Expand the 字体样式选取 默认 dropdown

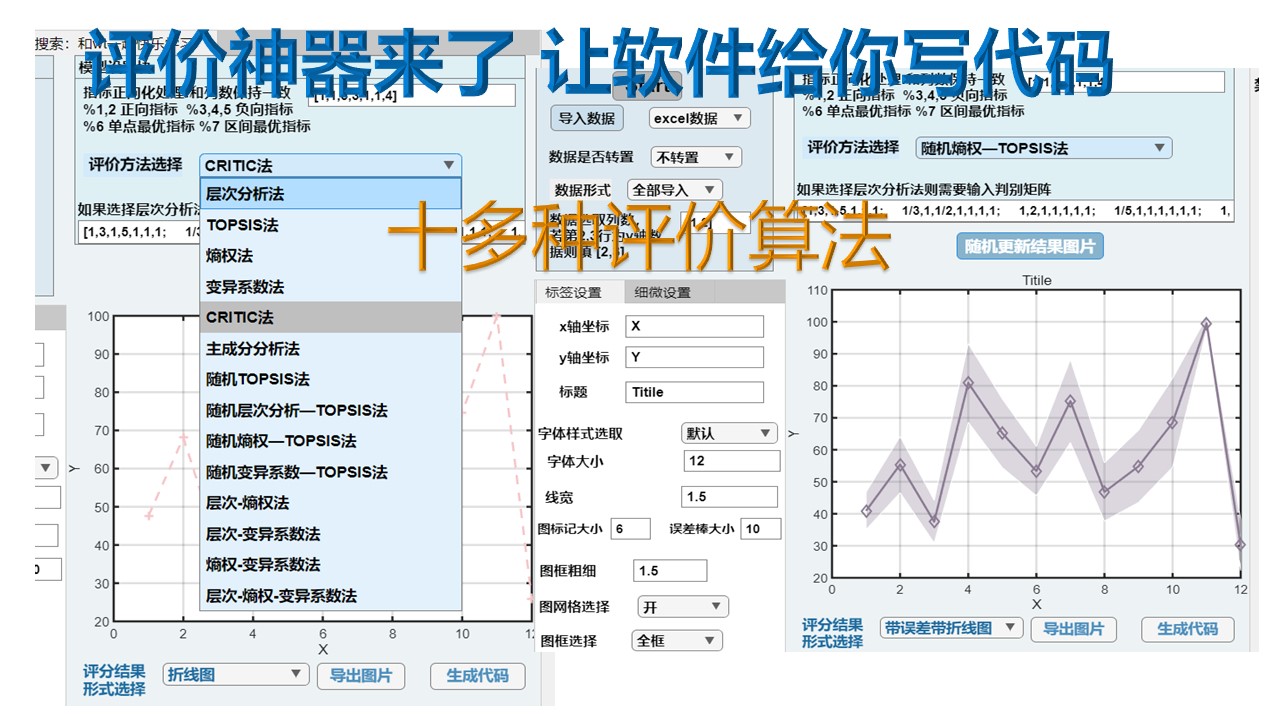point(729,433)
